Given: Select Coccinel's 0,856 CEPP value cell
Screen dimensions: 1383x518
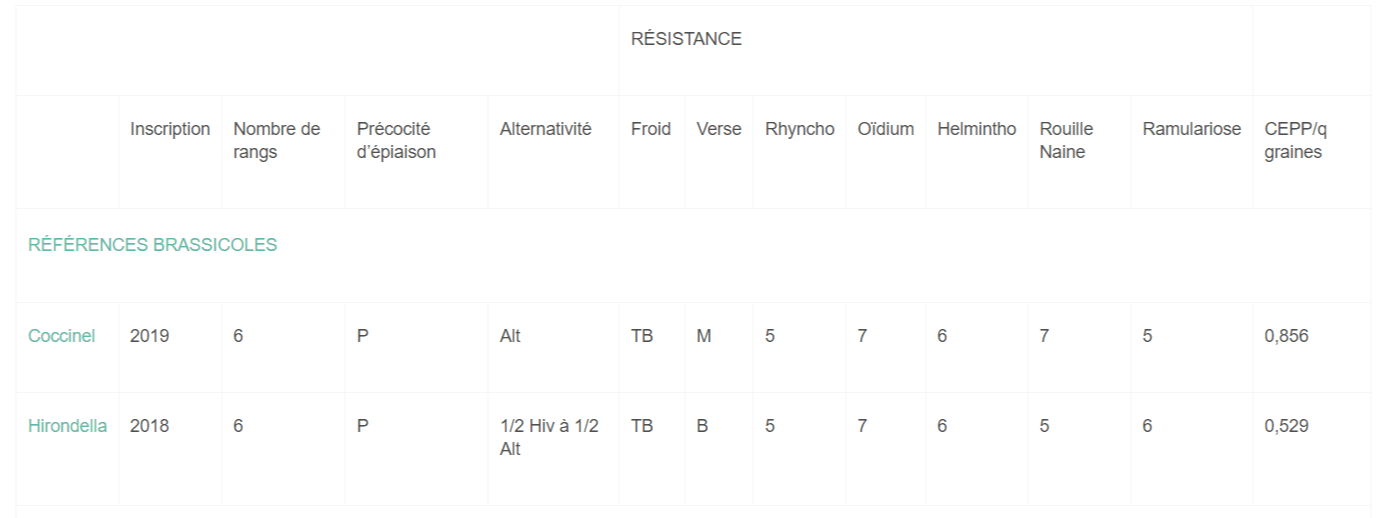Looking at the screenshot, I should pos(1286,336).
